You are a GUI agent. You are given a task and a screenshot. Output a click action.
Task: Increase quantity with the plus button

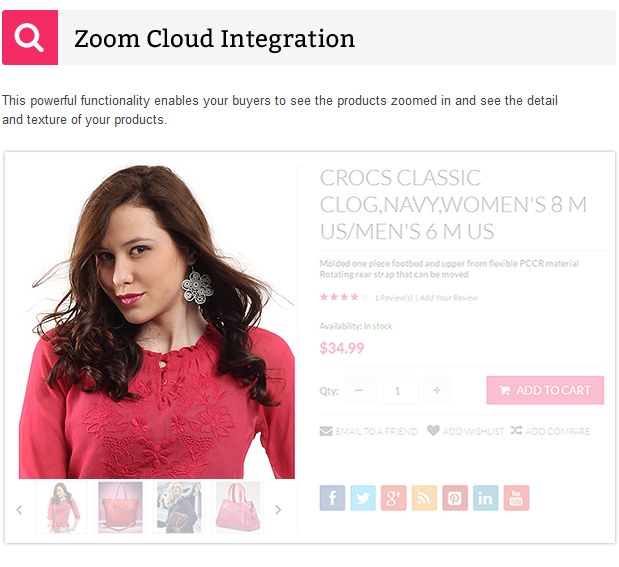point(437,390)
